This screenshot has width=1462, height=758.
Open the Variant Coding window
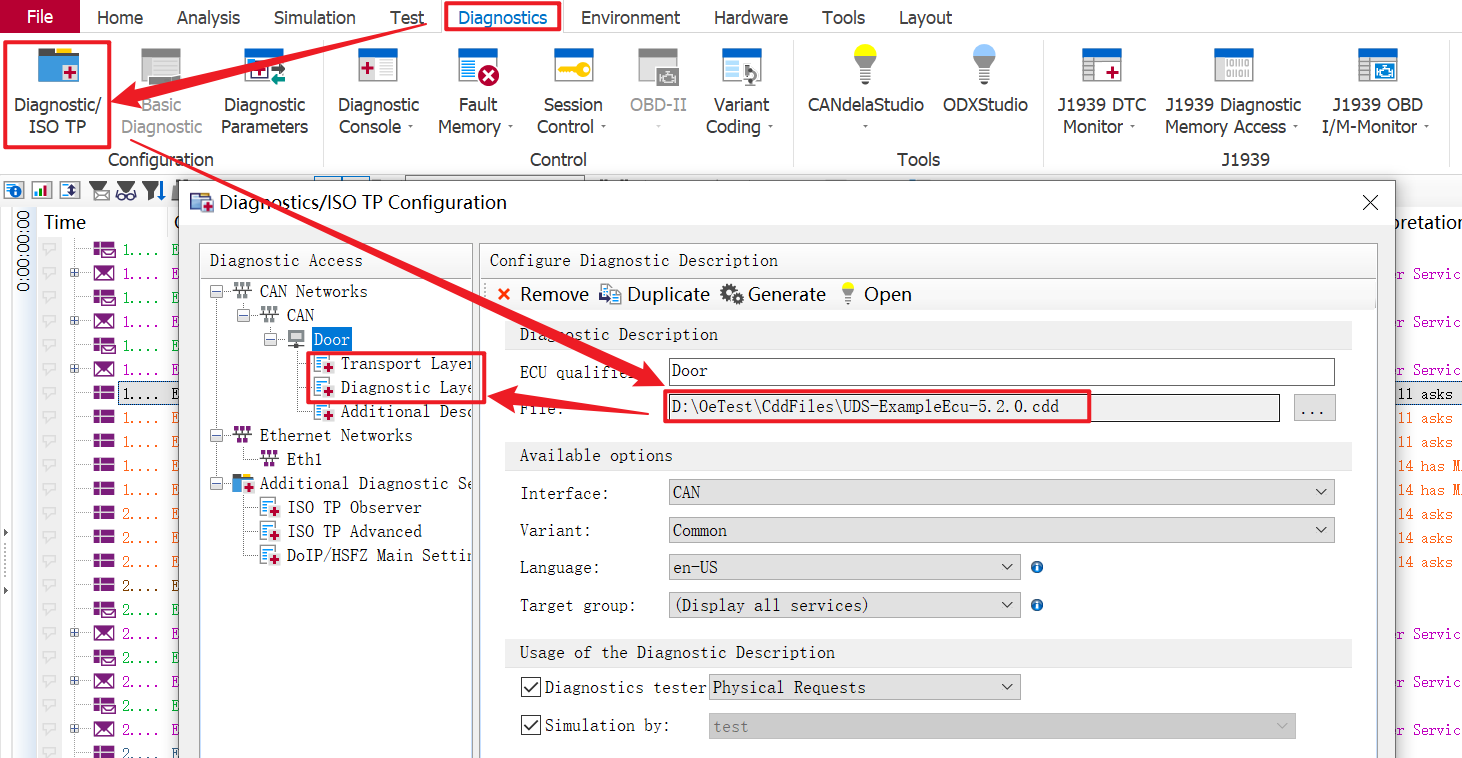741,92
